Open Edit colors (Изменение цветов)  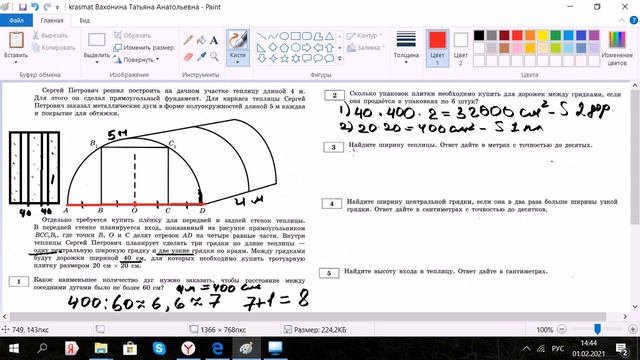pos(617,48)
